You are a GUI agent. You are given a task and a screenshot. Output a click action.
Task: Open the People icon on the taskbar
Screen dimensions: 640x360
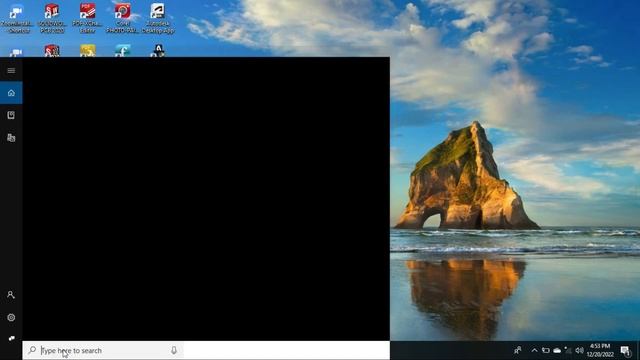(x=518, y=350)
